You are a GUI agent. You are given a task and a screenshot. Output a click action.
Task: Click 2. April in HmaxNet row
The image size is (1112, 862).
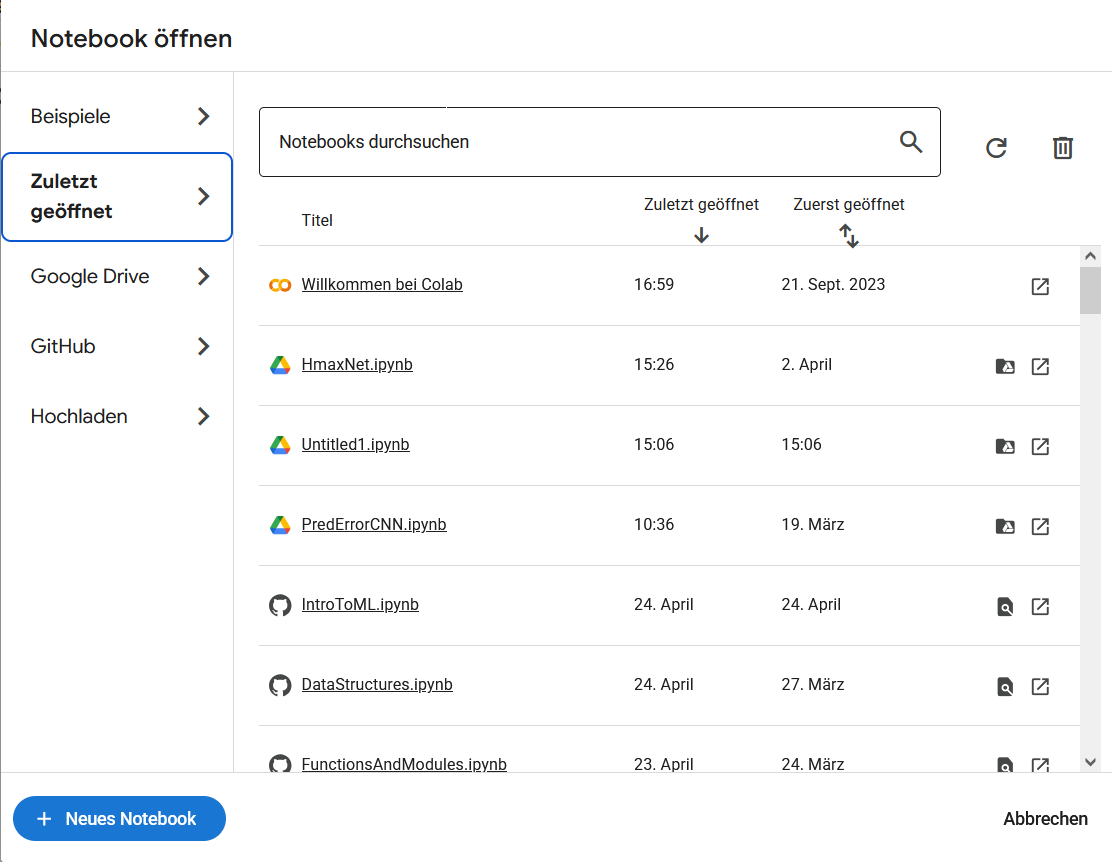tap(806, 365)
